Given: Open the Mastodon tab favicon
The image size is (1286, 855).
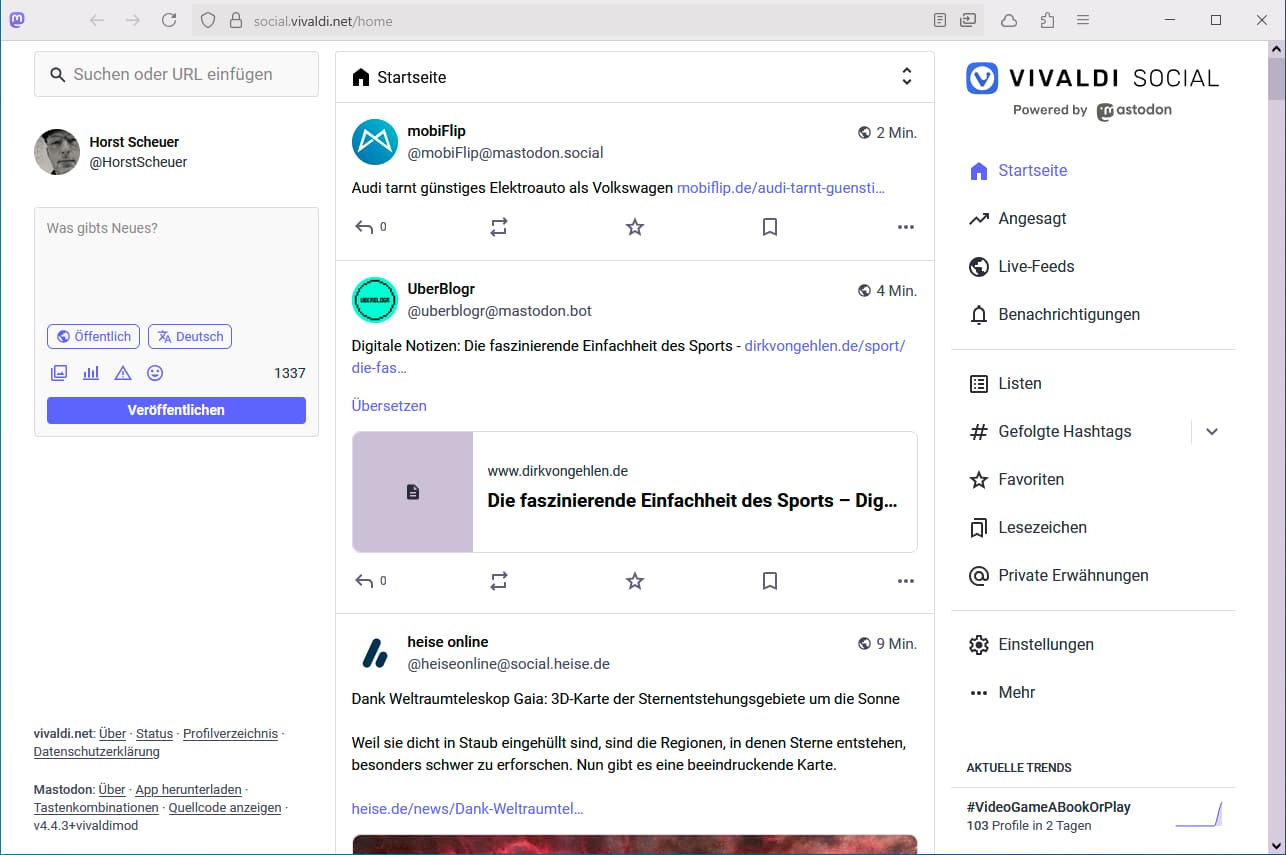Looking at the screenshot, I should (x=18, y=19).
